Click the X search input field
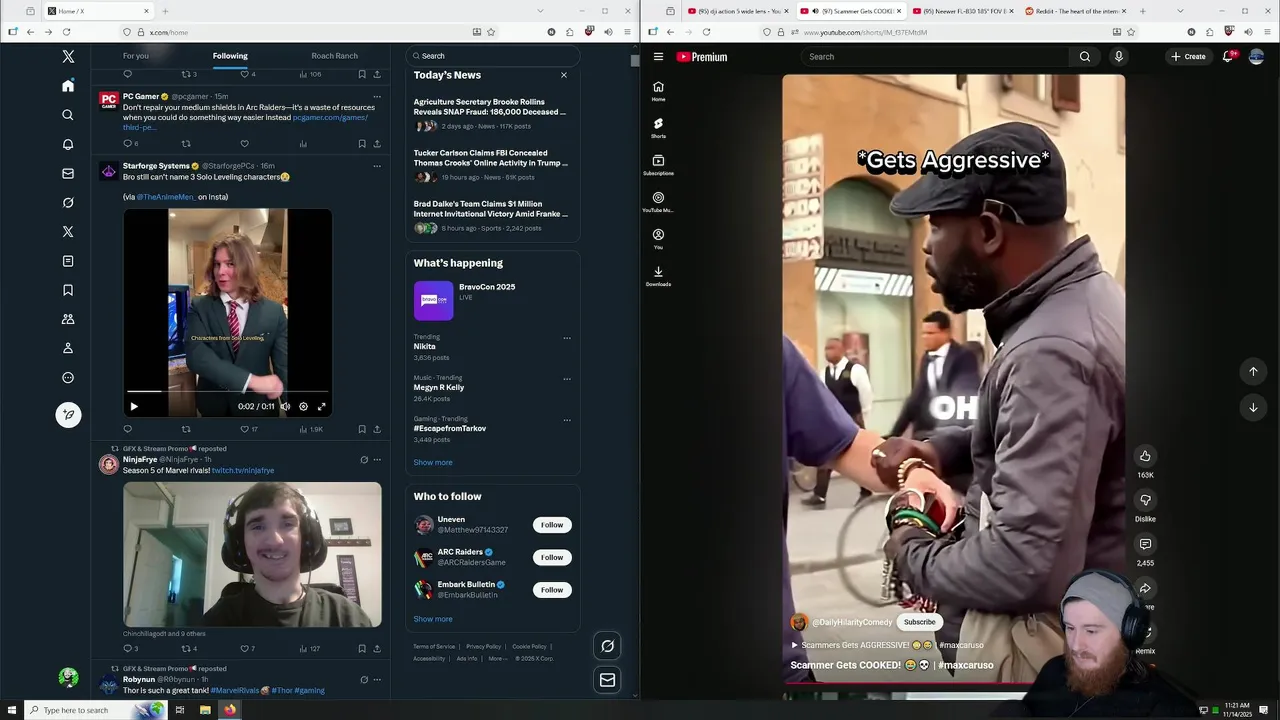This screenshot has width=1280, height=720. coord(493,56)
